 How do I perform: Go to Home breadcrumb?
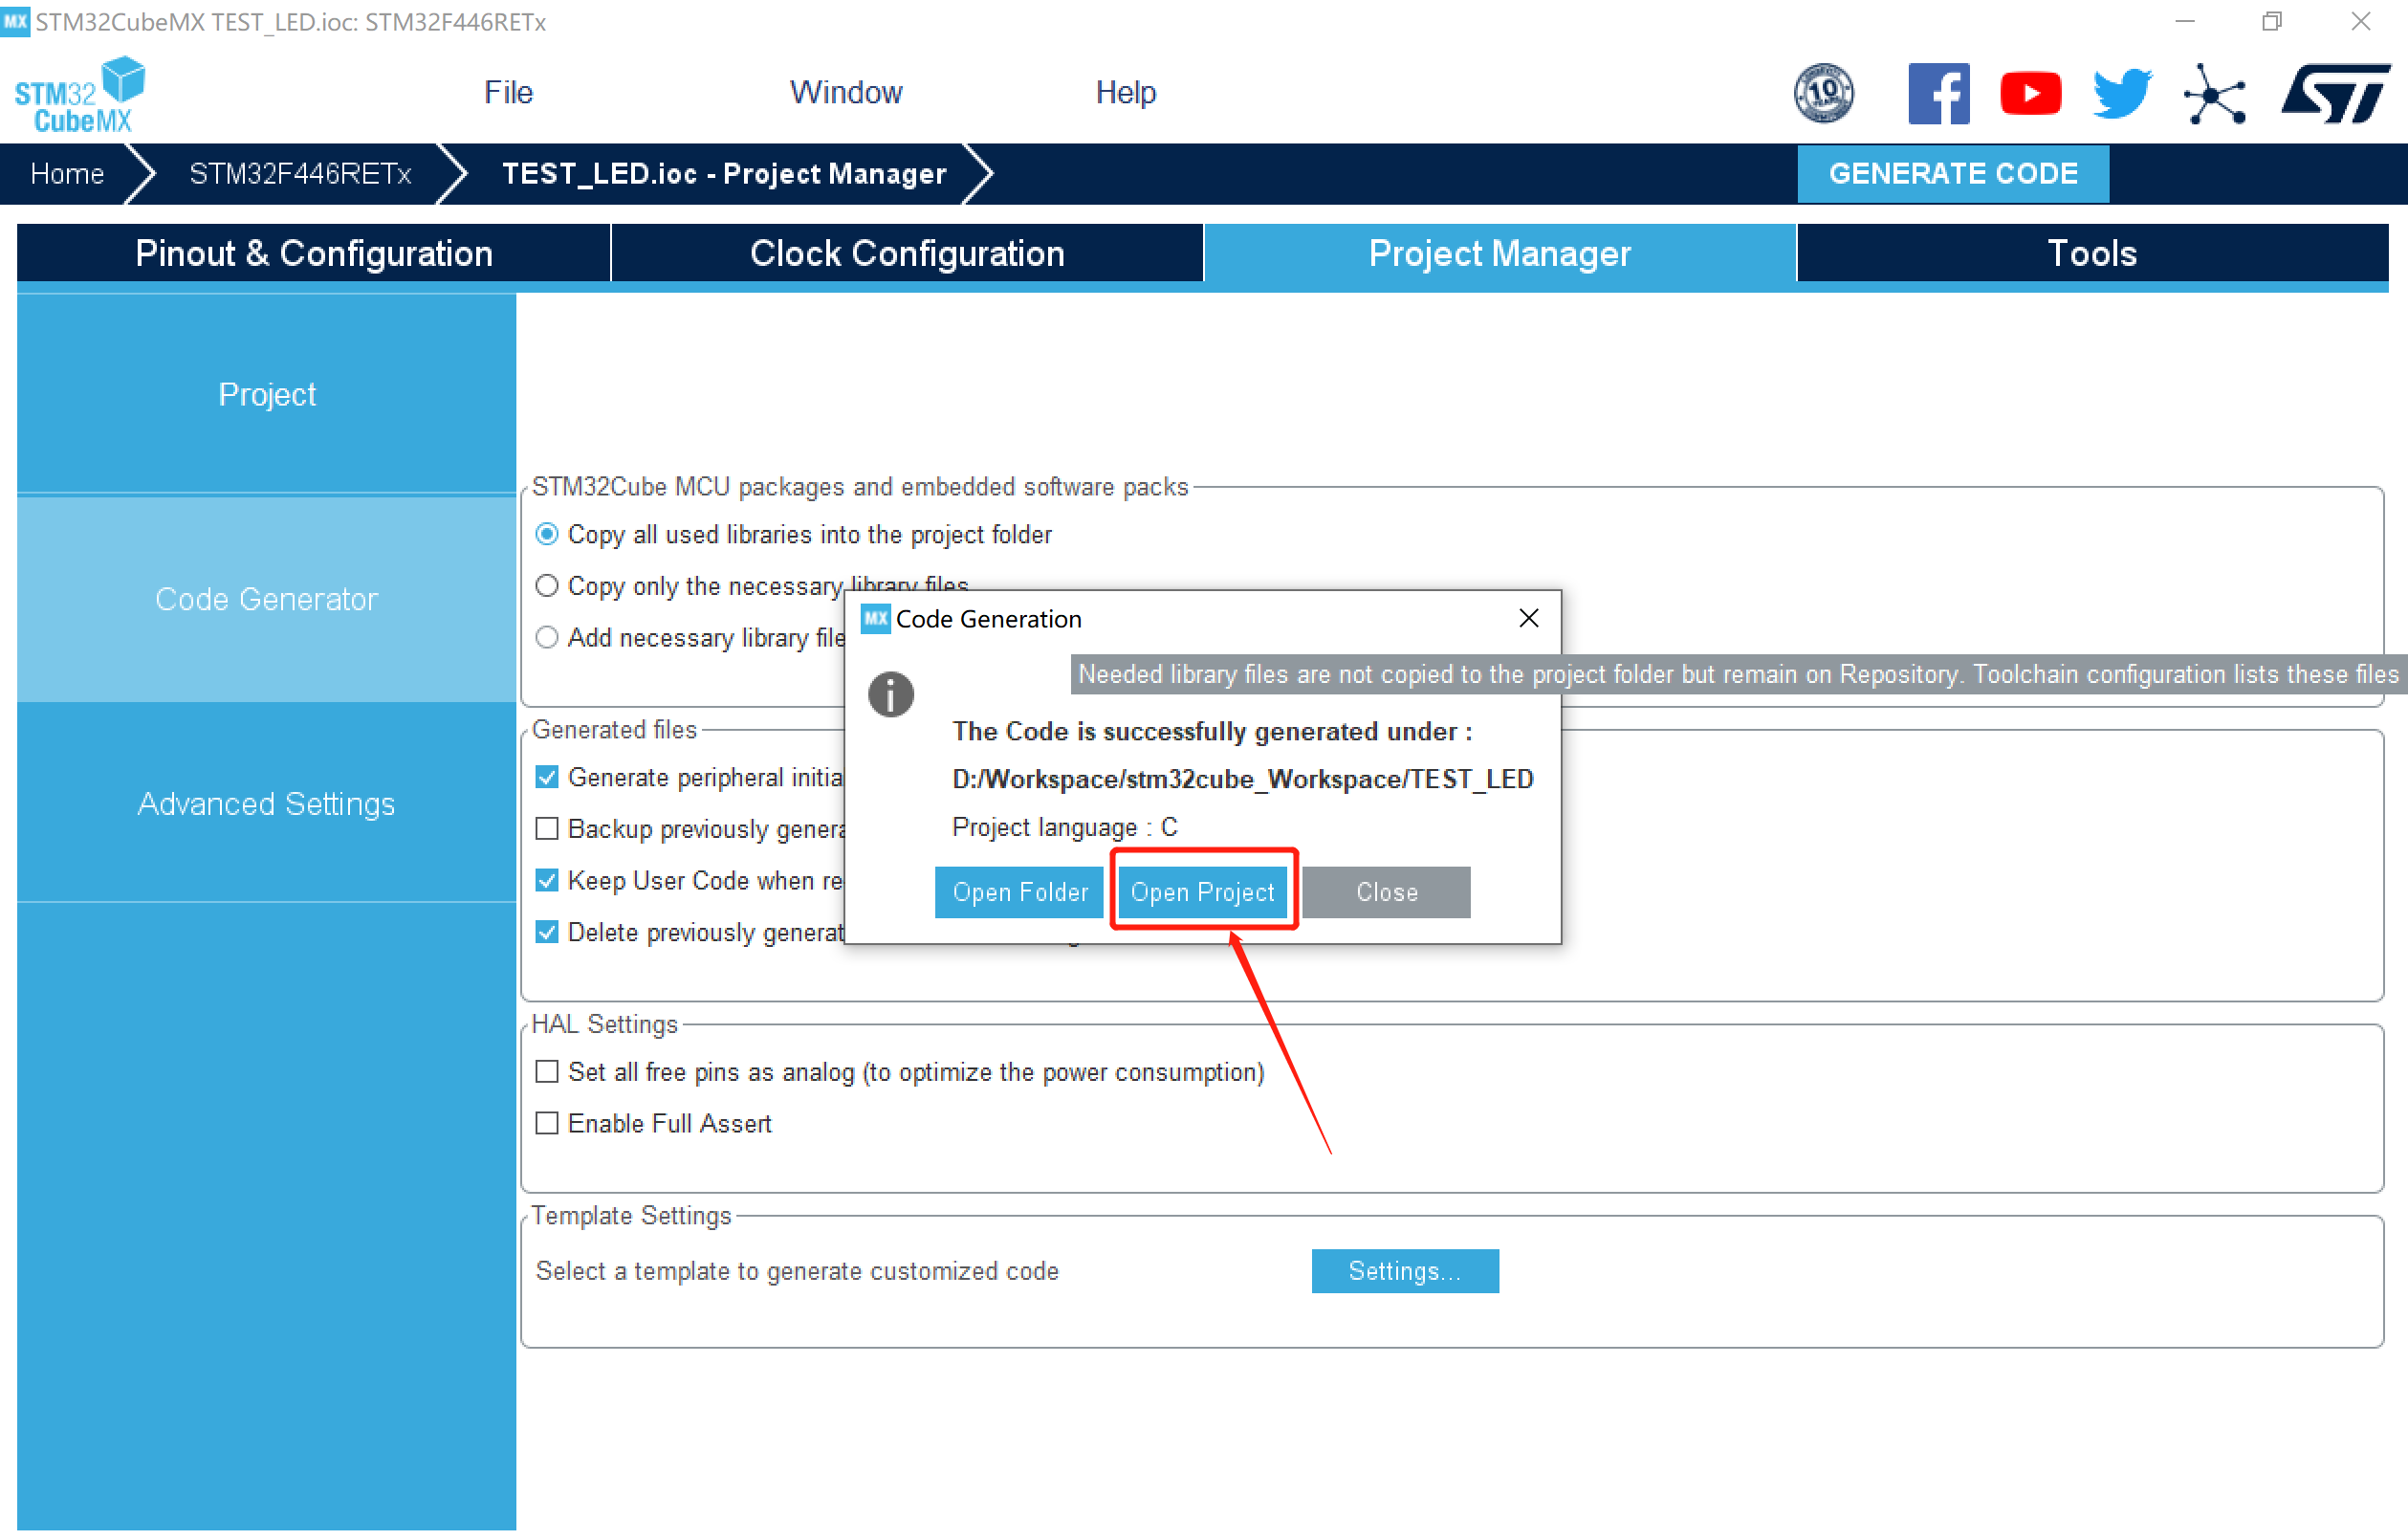67,174
